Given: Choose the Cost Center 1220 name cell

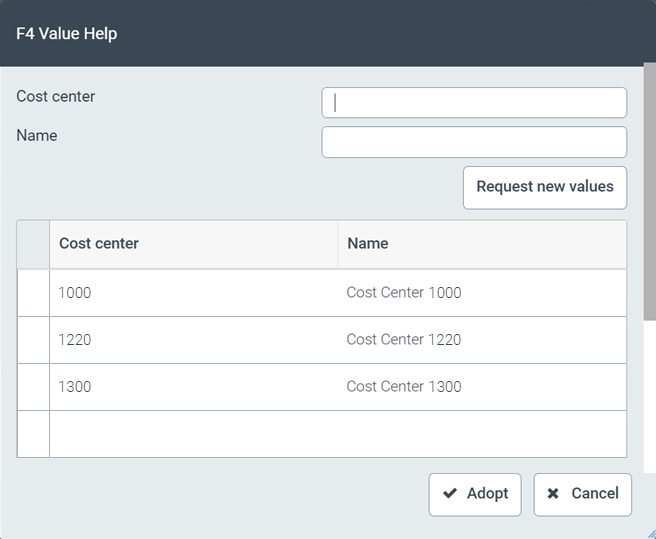Looking at the screenshot, I should point(404,340).
